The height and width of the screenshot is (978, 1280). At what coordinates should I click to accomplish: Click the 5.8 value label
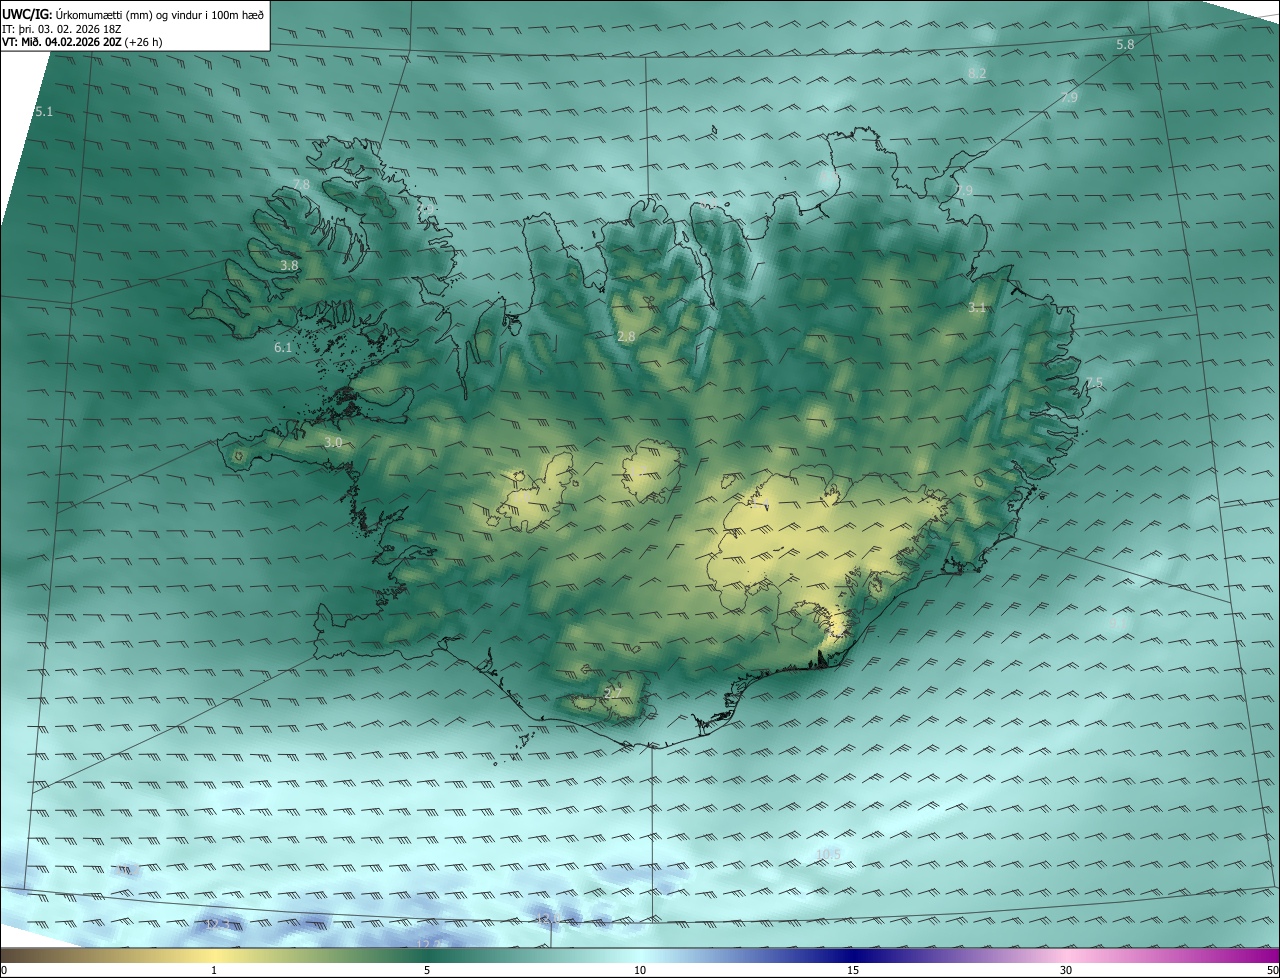click(1125, 45)
